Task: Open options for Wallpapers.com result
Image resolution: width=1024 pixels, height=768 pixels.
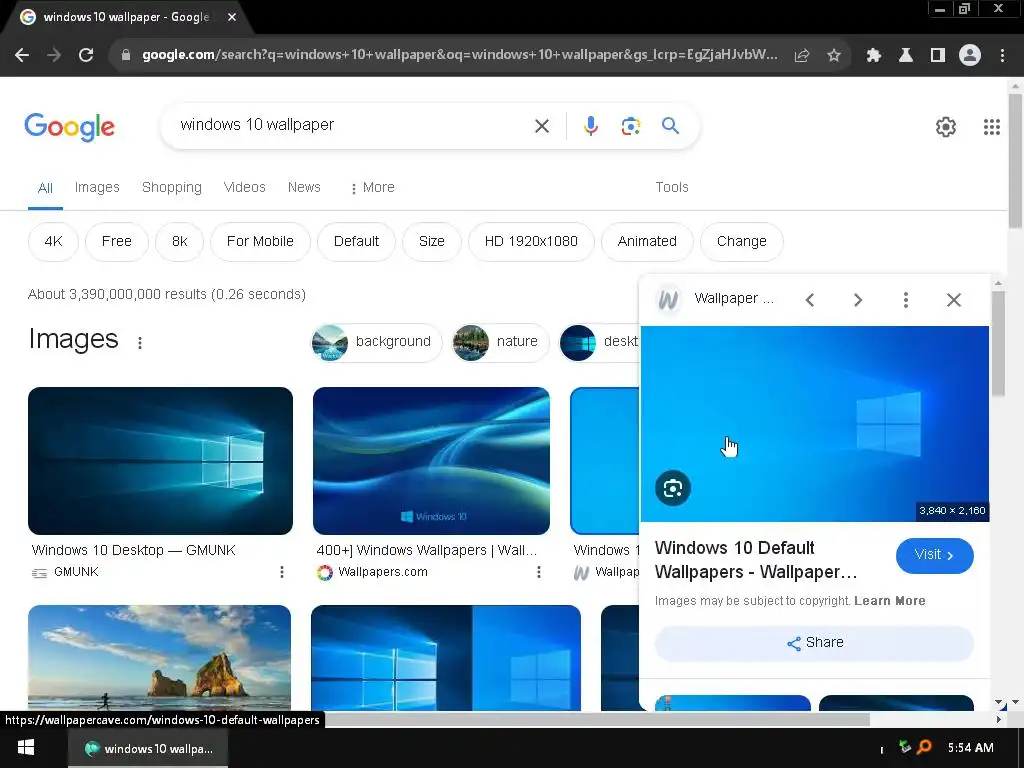Action: click(539, 572)
